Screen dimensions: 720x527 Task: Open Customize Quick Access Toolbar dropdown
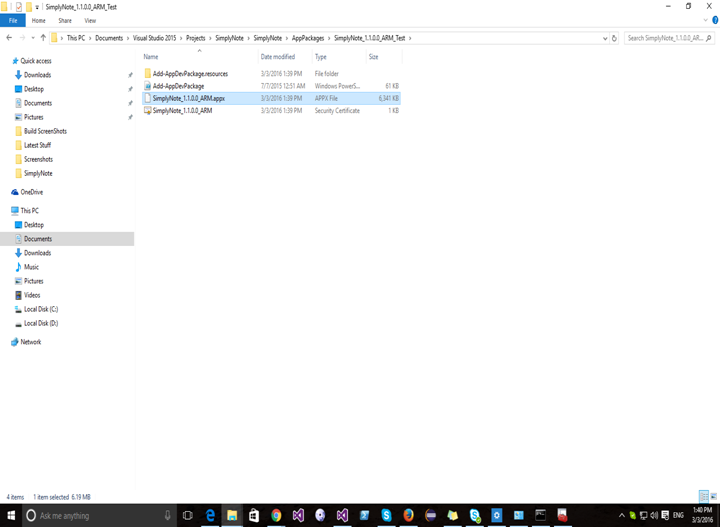pyautogui.click(x=37, y=7)
